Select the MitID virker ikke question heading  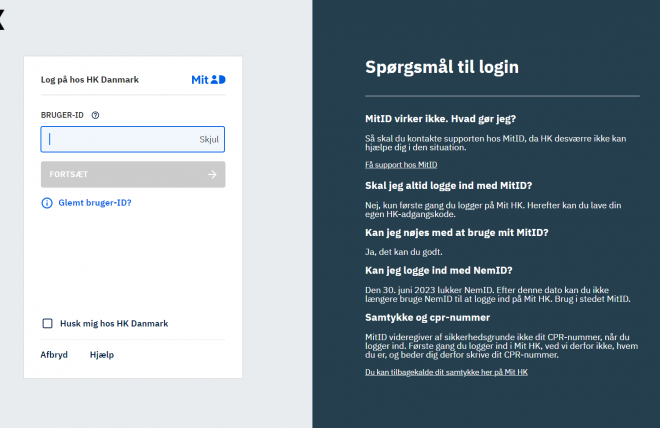pos(440,119)
